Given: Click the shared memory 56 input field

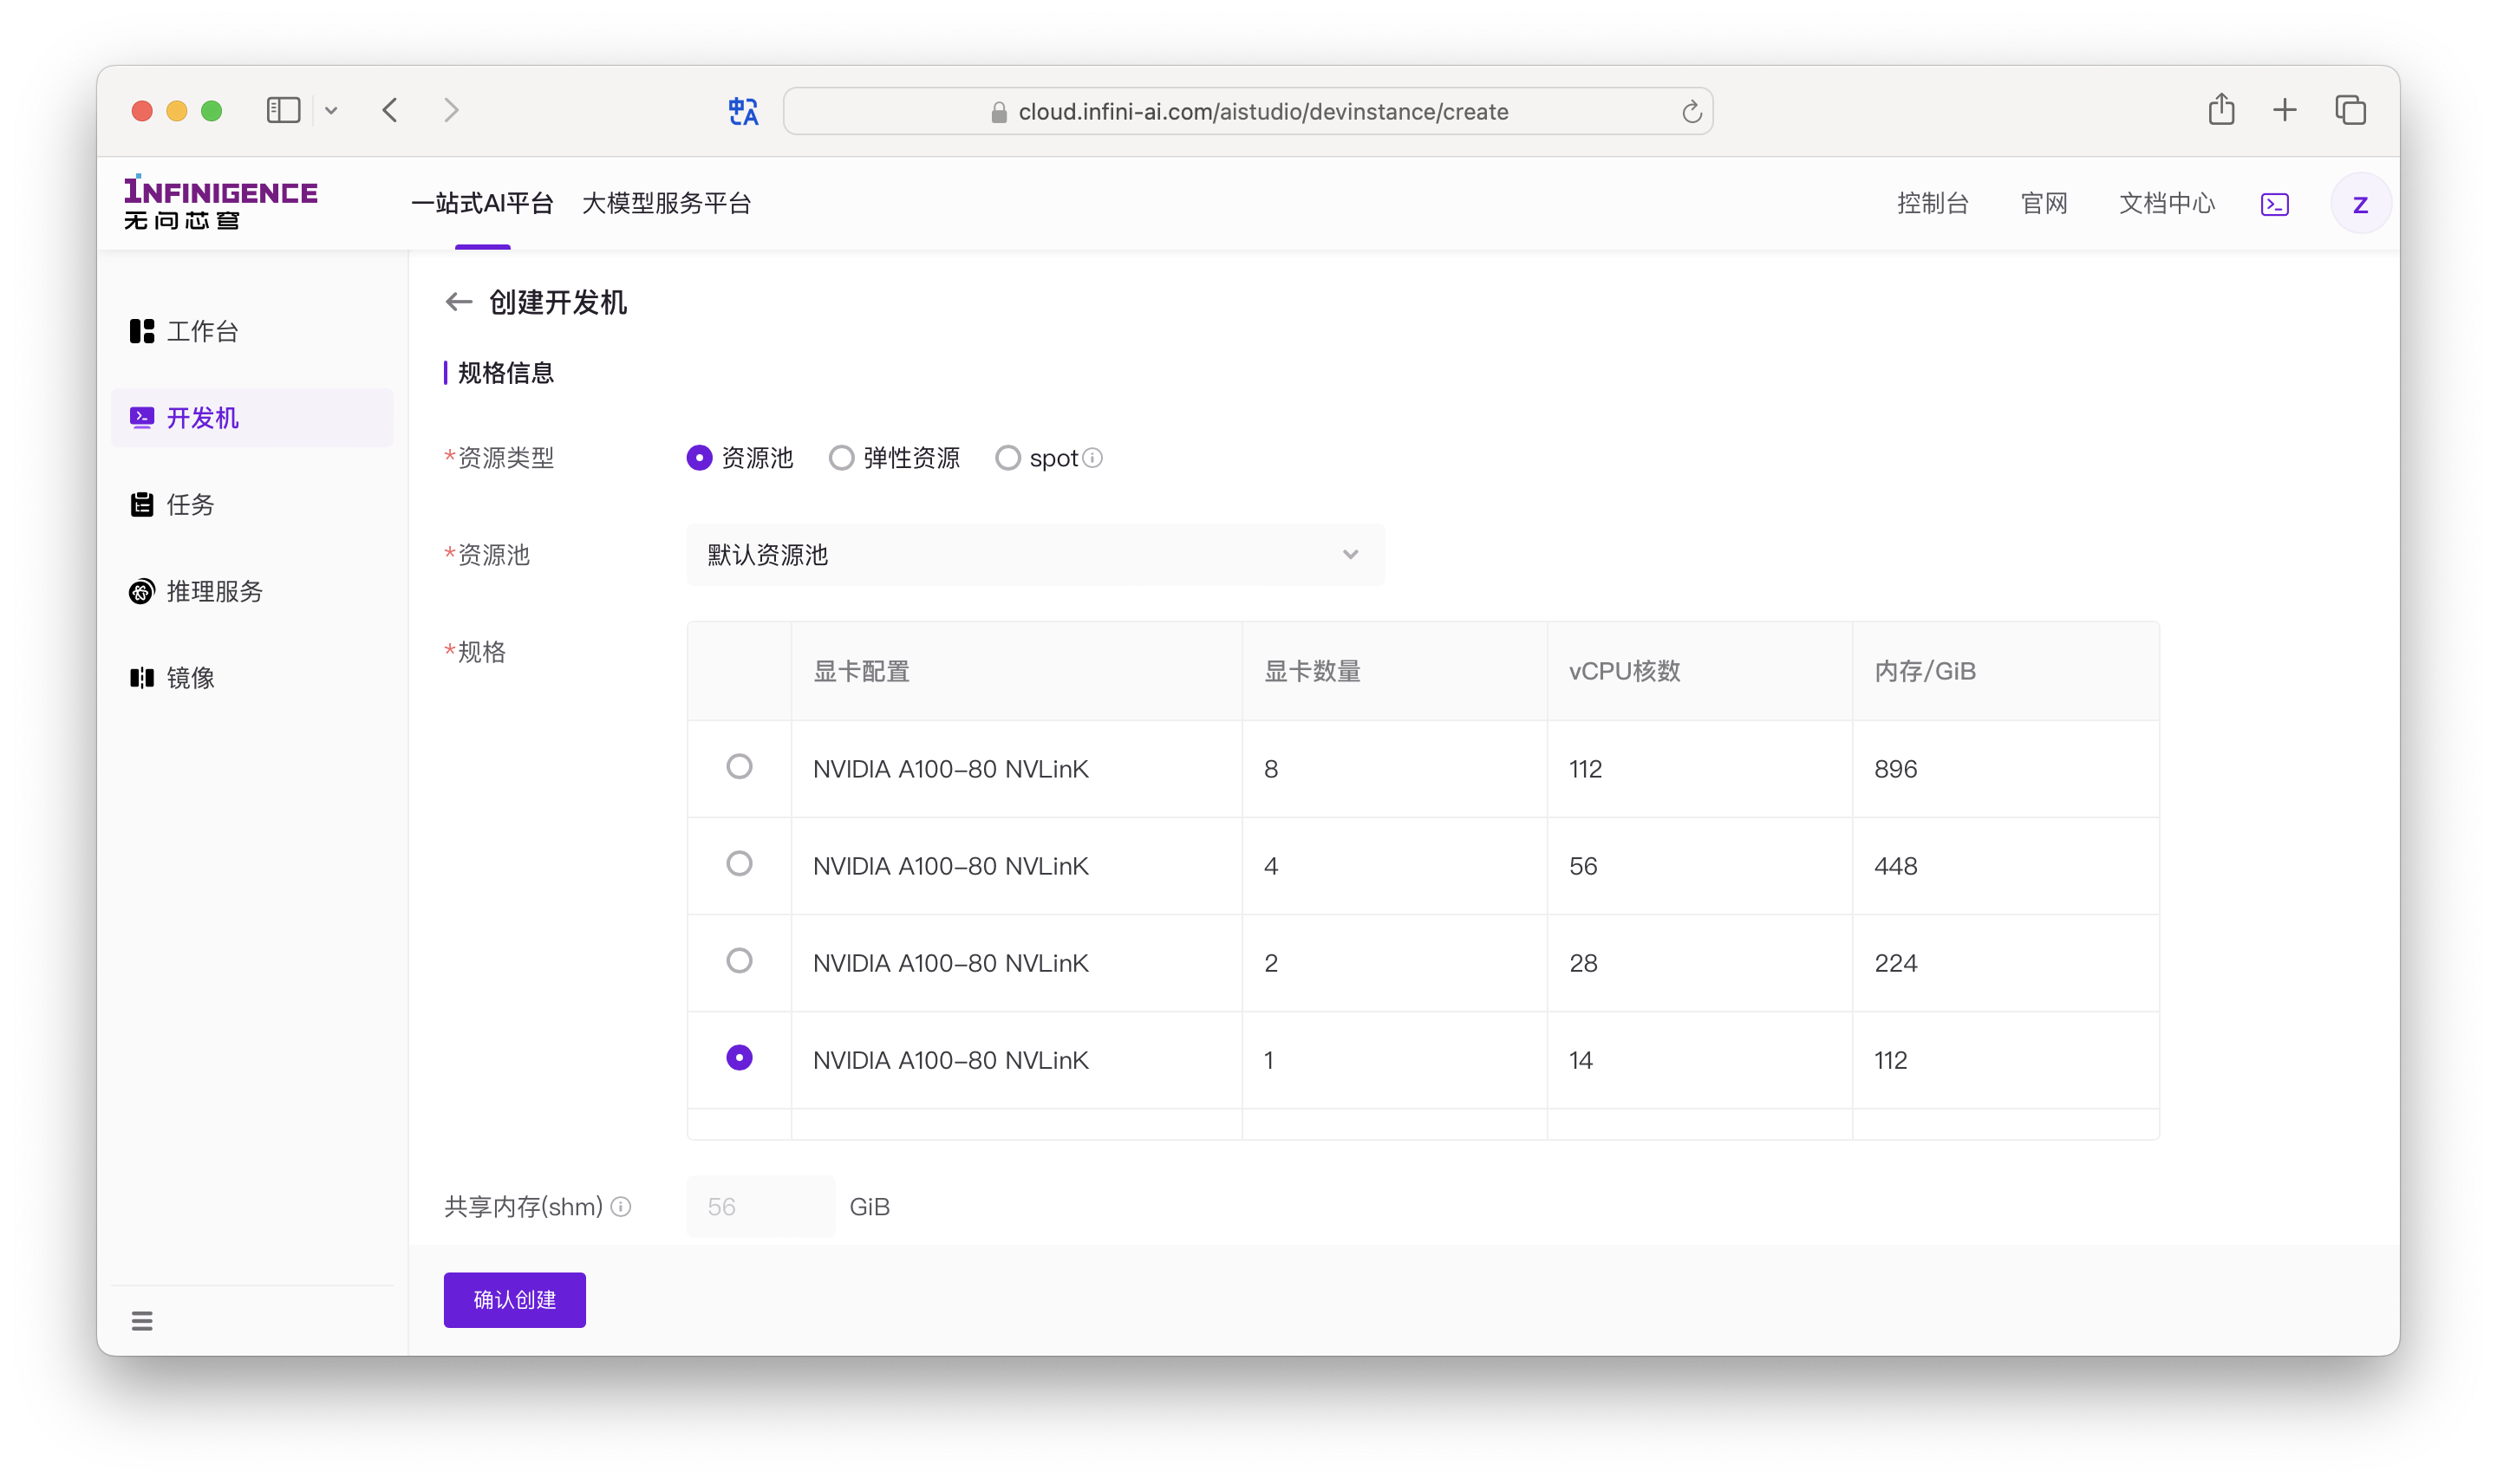Looking at the screenshot, I should [x=760, y=1207].
